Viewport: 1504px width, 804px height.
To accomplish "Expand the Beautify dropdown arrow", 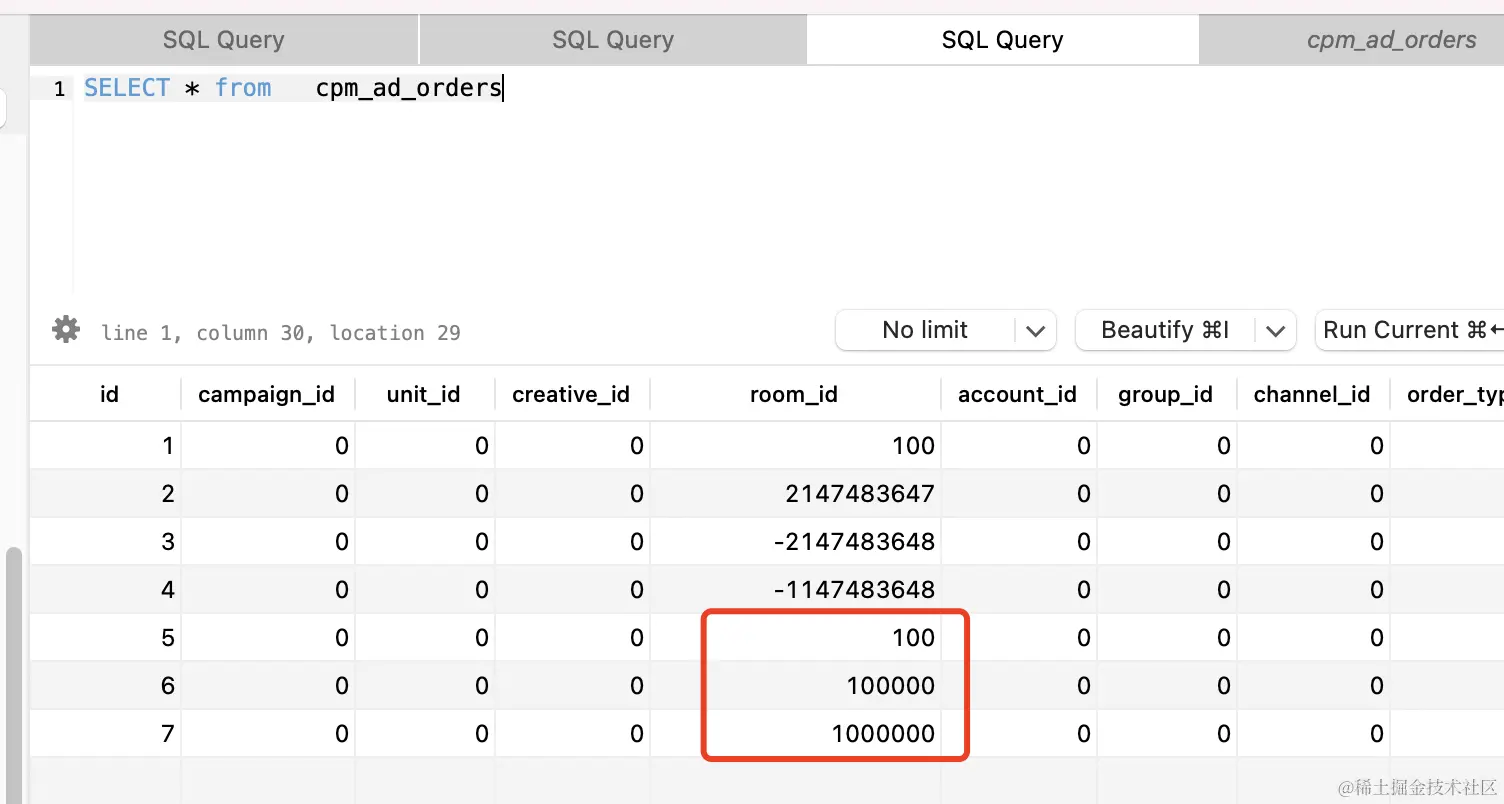I will (1275, 331).
